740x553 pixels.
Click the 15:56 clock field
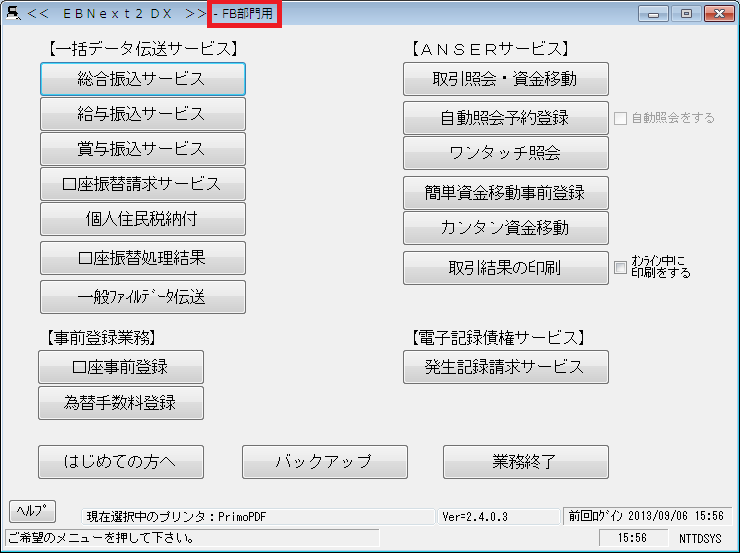tap(633, 538)
